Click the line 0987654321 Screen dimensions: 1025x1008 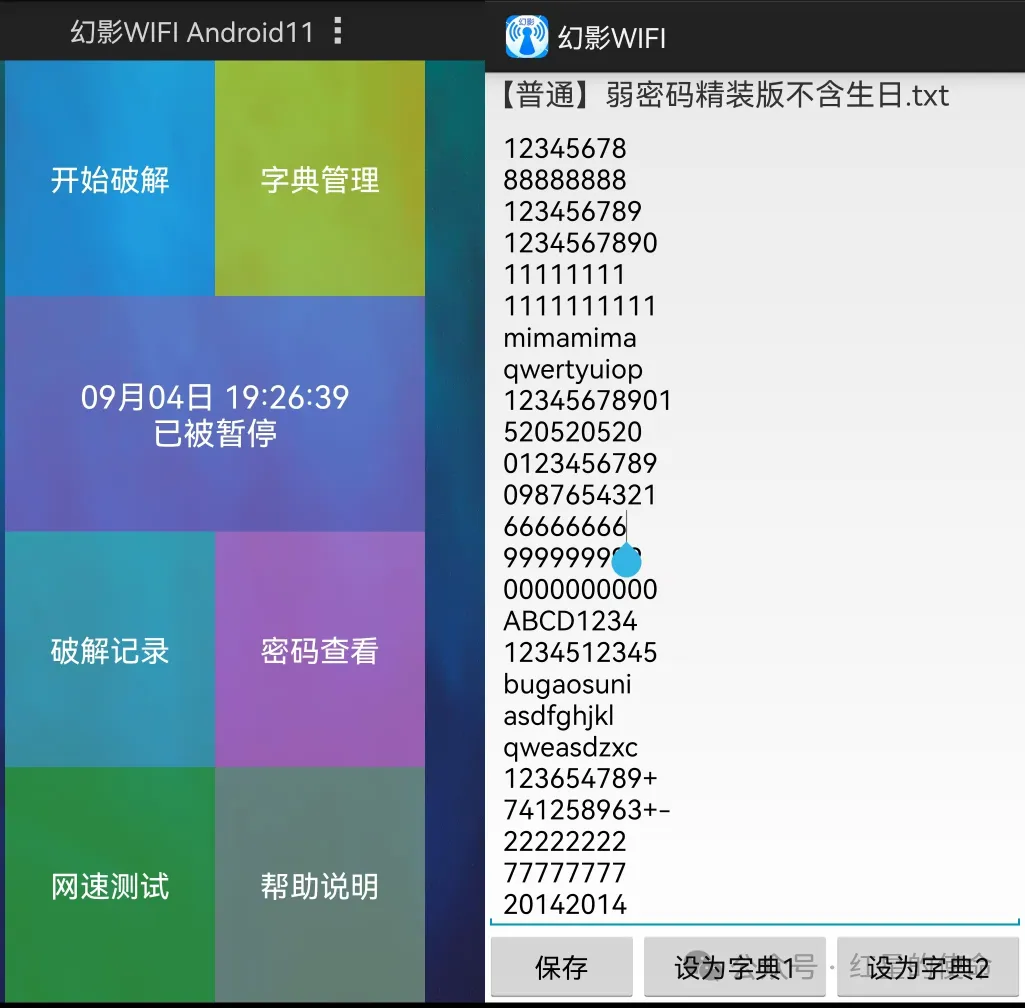point(580,495)
